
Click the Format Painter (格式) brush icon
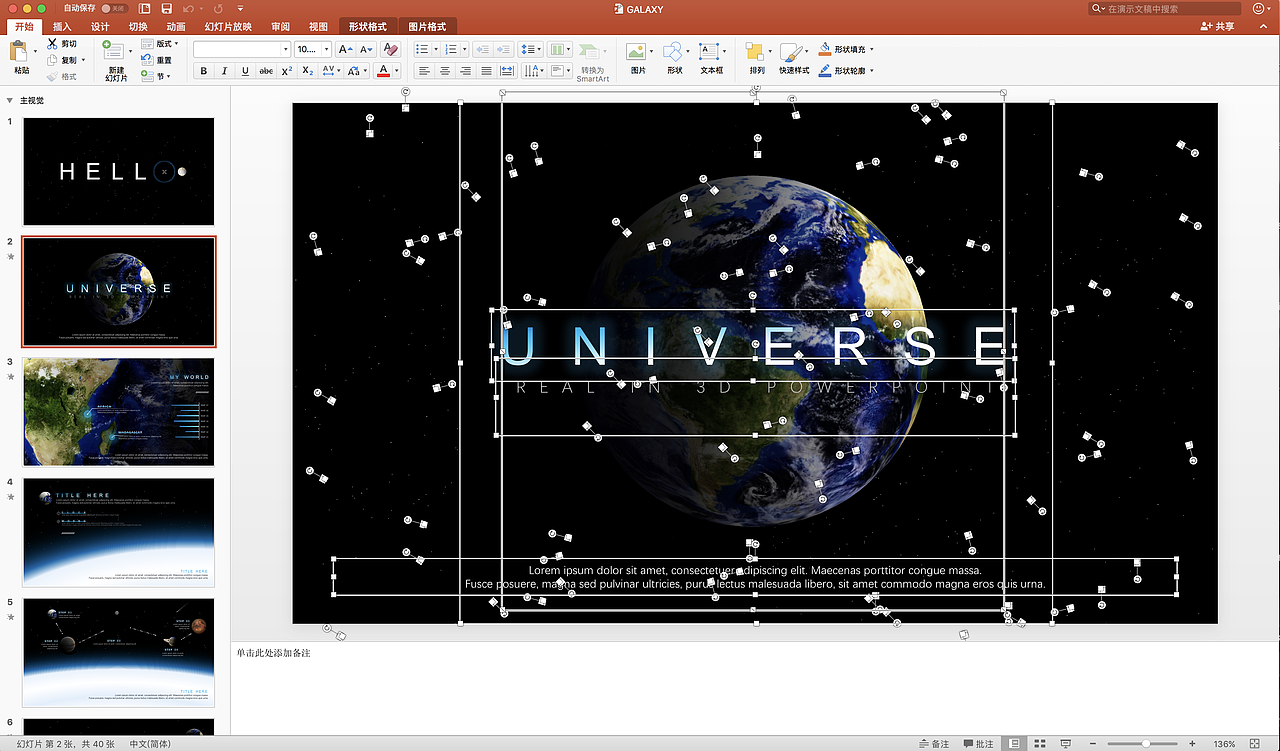pyautogui.click(x=51, y=76)
